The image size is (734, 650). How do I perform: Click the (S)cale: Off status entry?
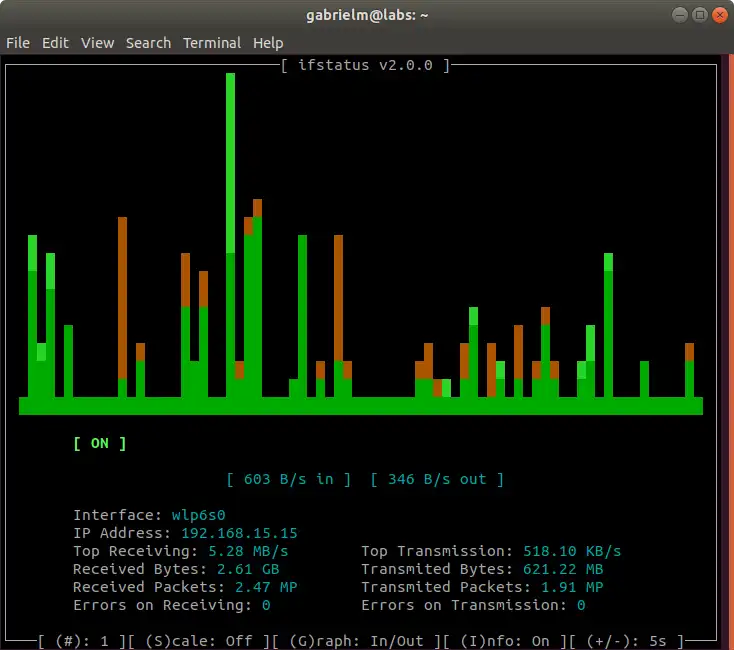(x=198, y=641)
